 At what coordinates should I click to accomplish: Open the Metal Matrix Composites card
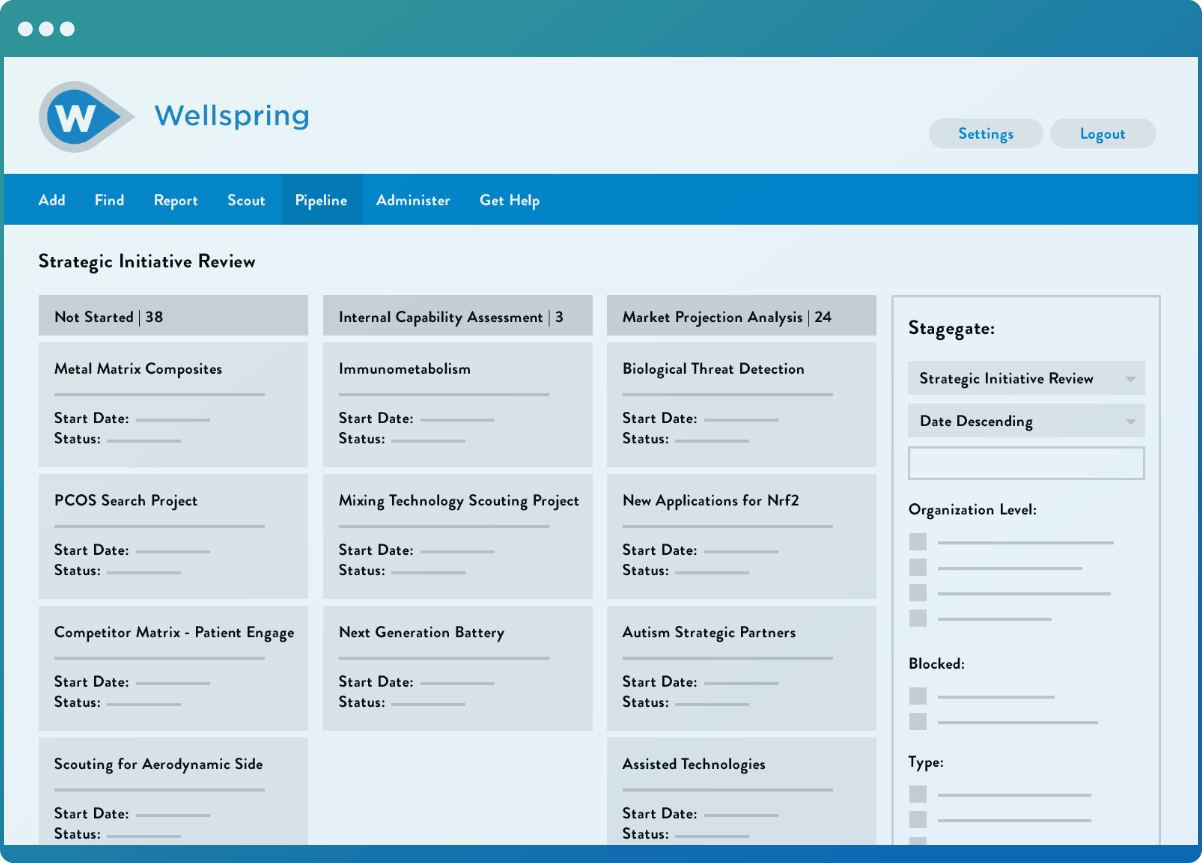(173, 404)
